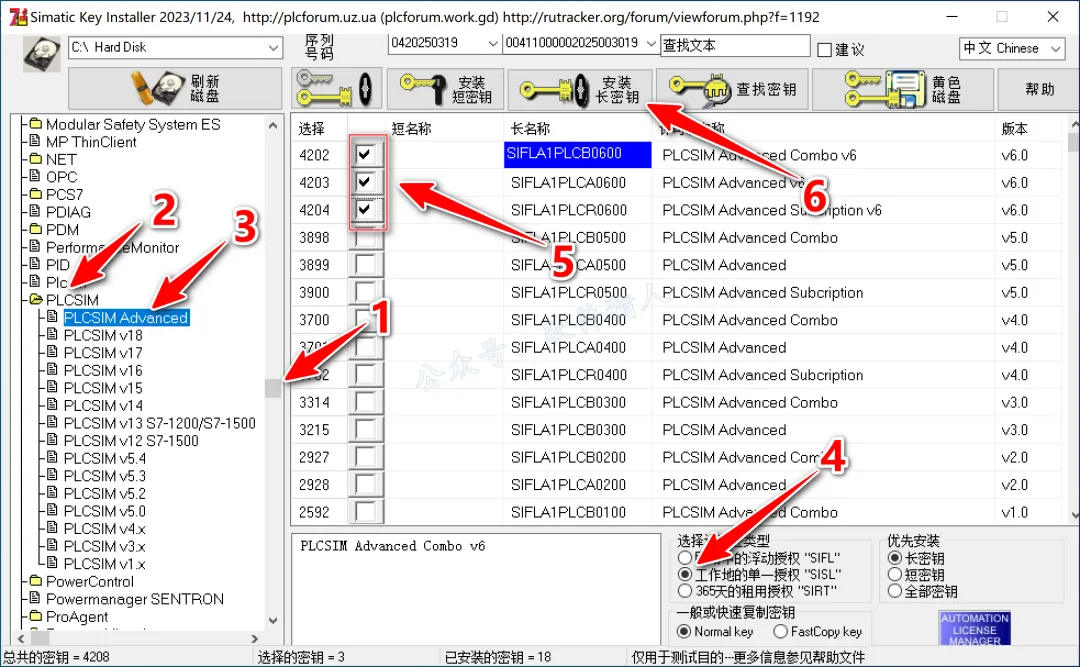Open the ProAgent folder
1080x667 pixels.
77,617
